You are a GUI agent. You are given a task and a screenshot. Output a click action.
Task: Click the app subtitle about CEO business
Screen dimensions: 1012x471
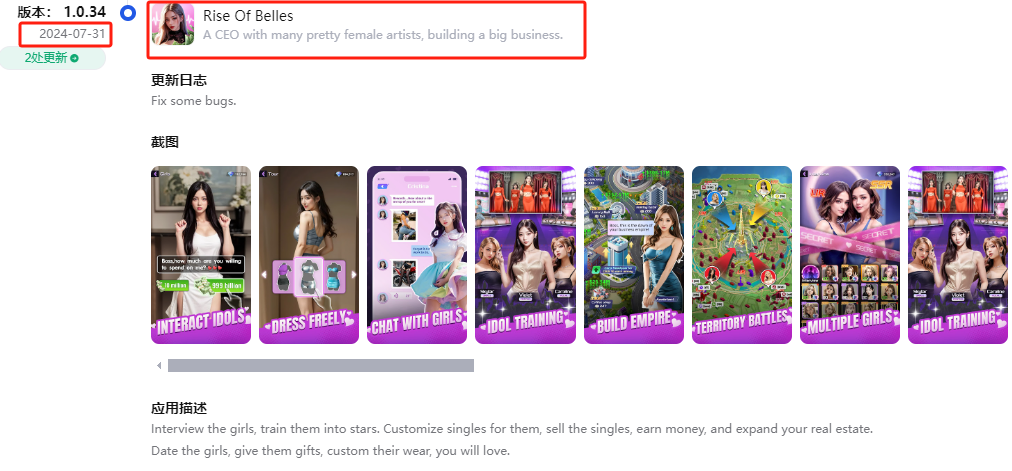pos(383,35)
